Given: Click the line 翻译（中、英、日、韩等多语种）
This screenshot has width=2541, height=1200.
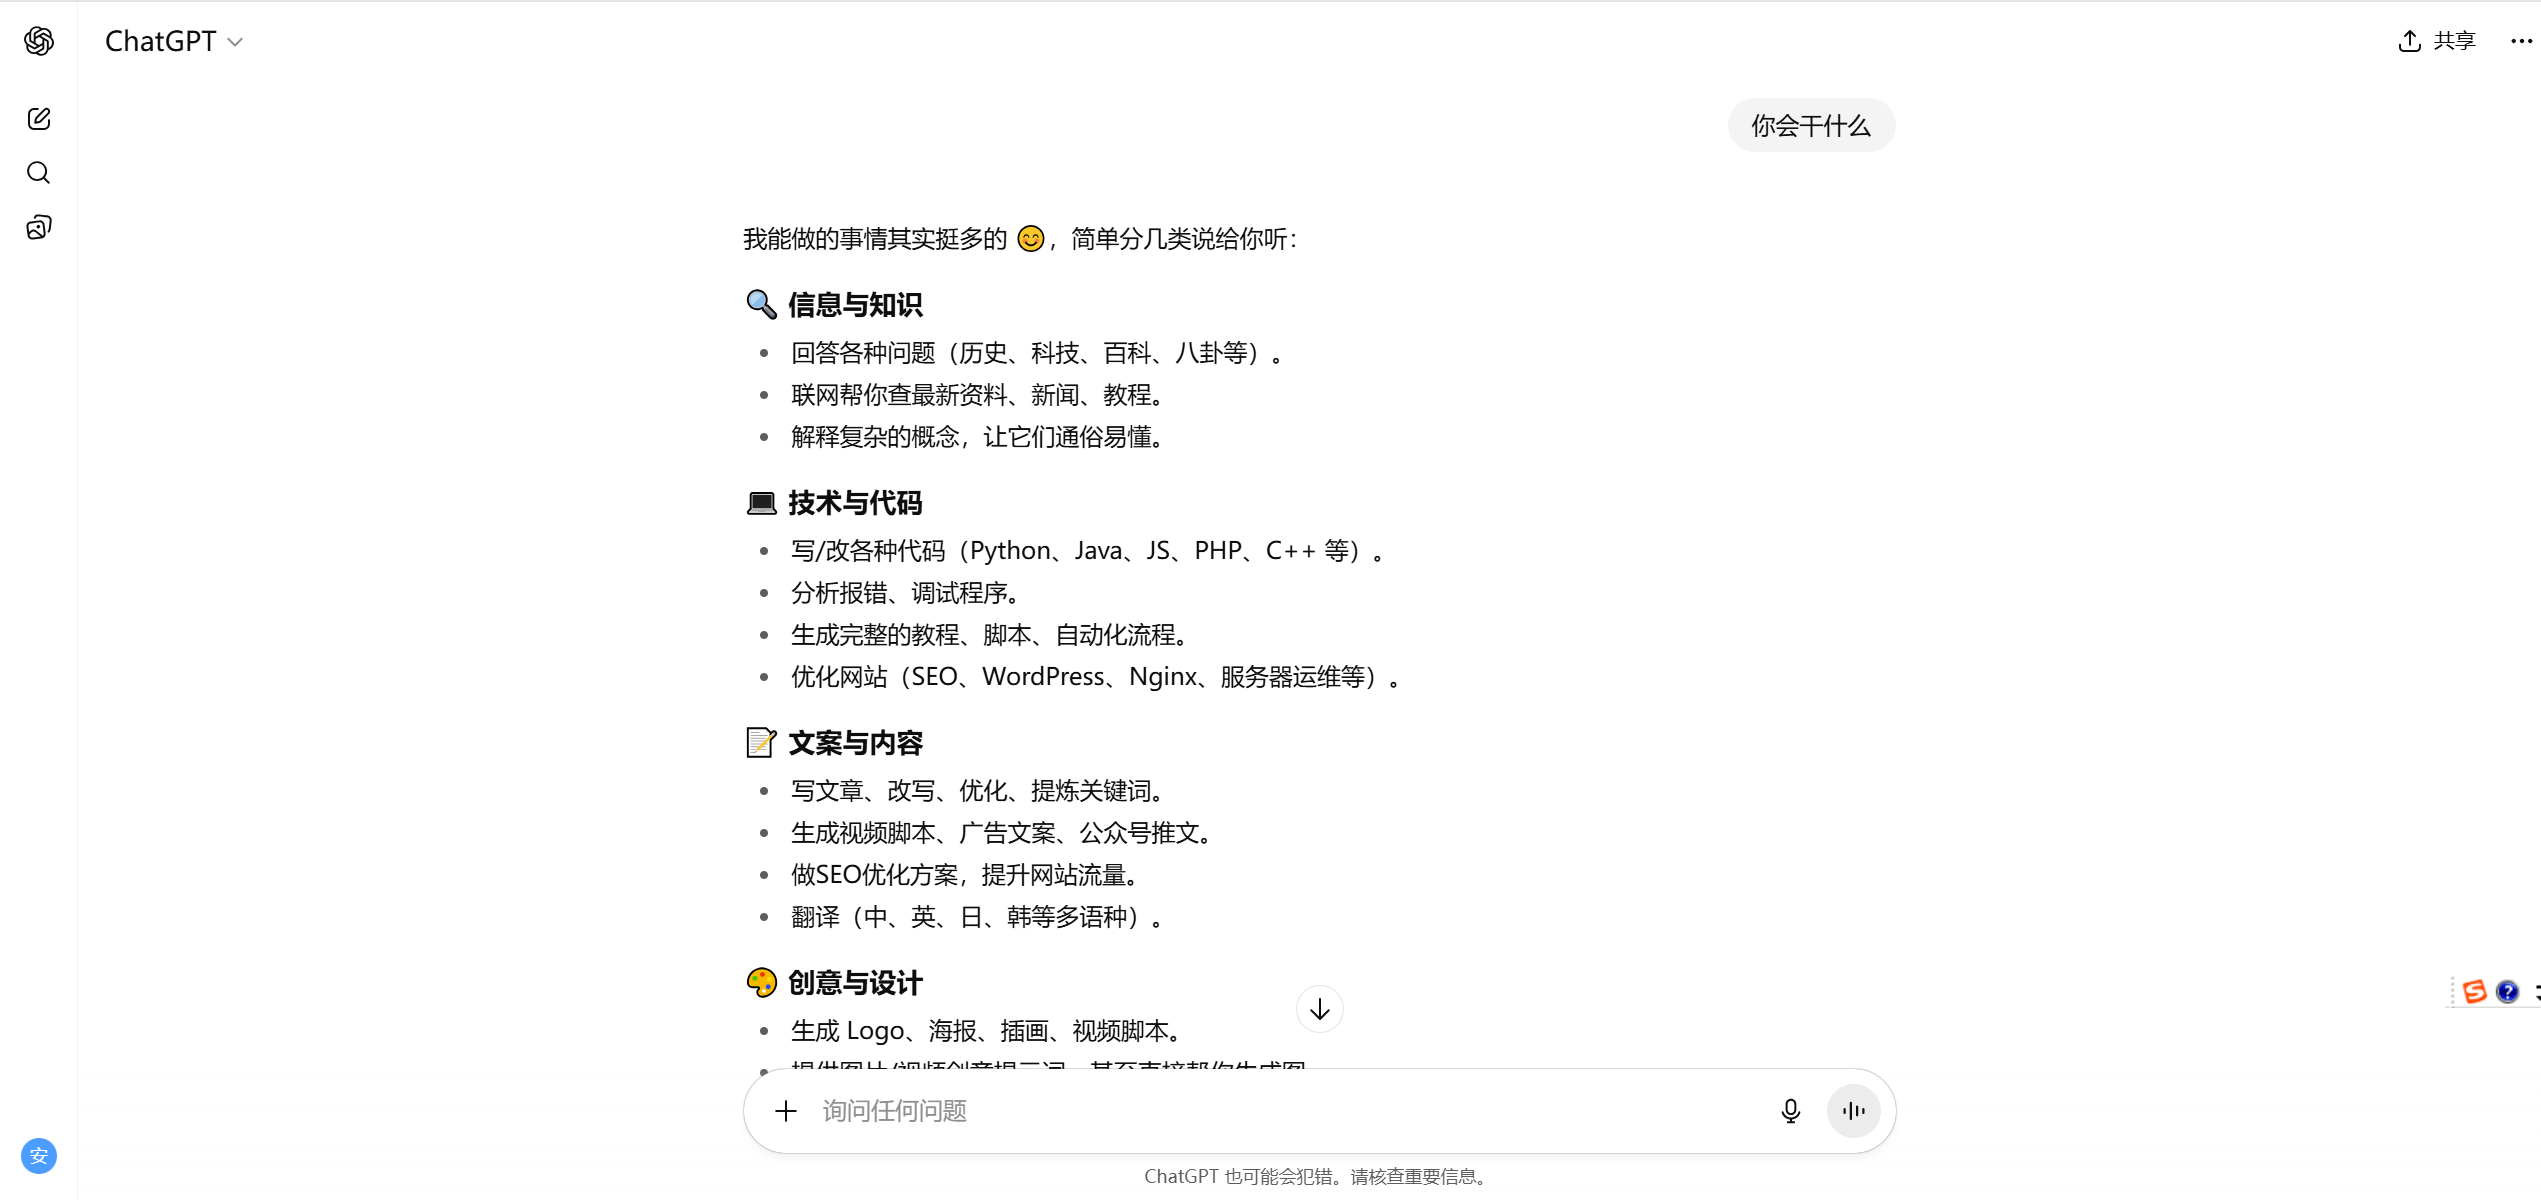Looking at the screenshot, I should point(978,917).
